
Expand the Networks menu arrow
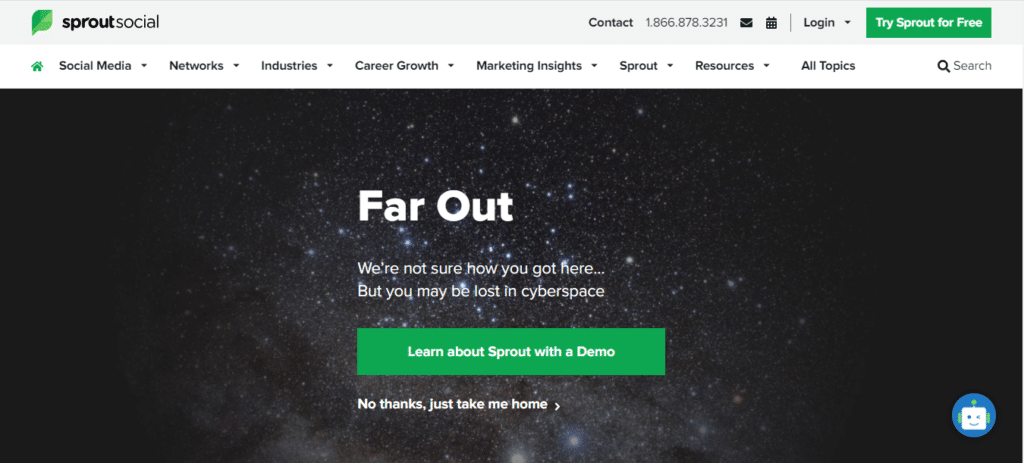pos(236,66)
